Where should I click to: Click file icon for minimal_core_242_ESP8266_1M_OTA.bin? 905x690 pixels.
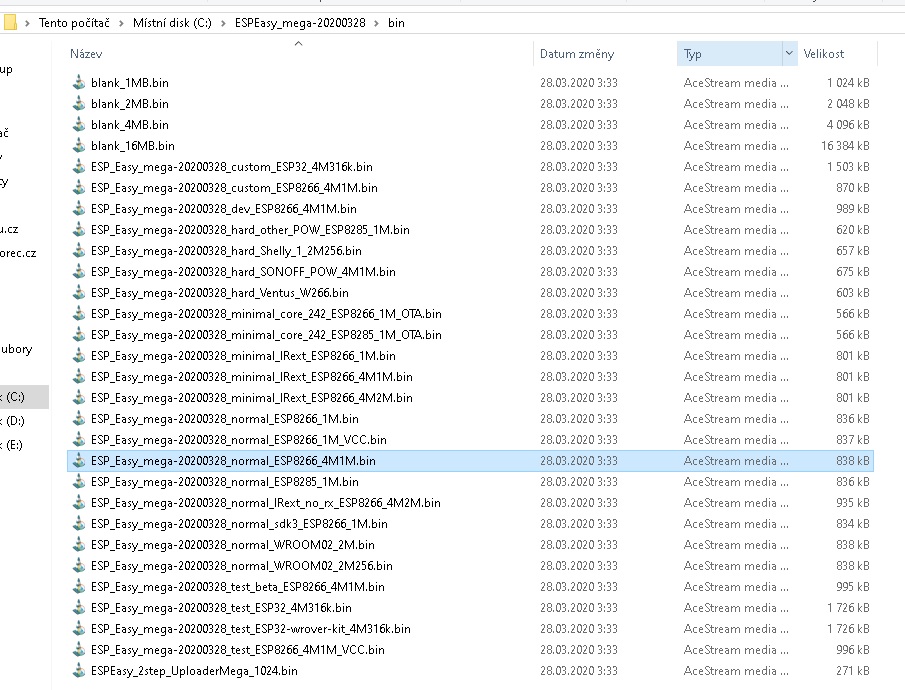click(79, 314)
